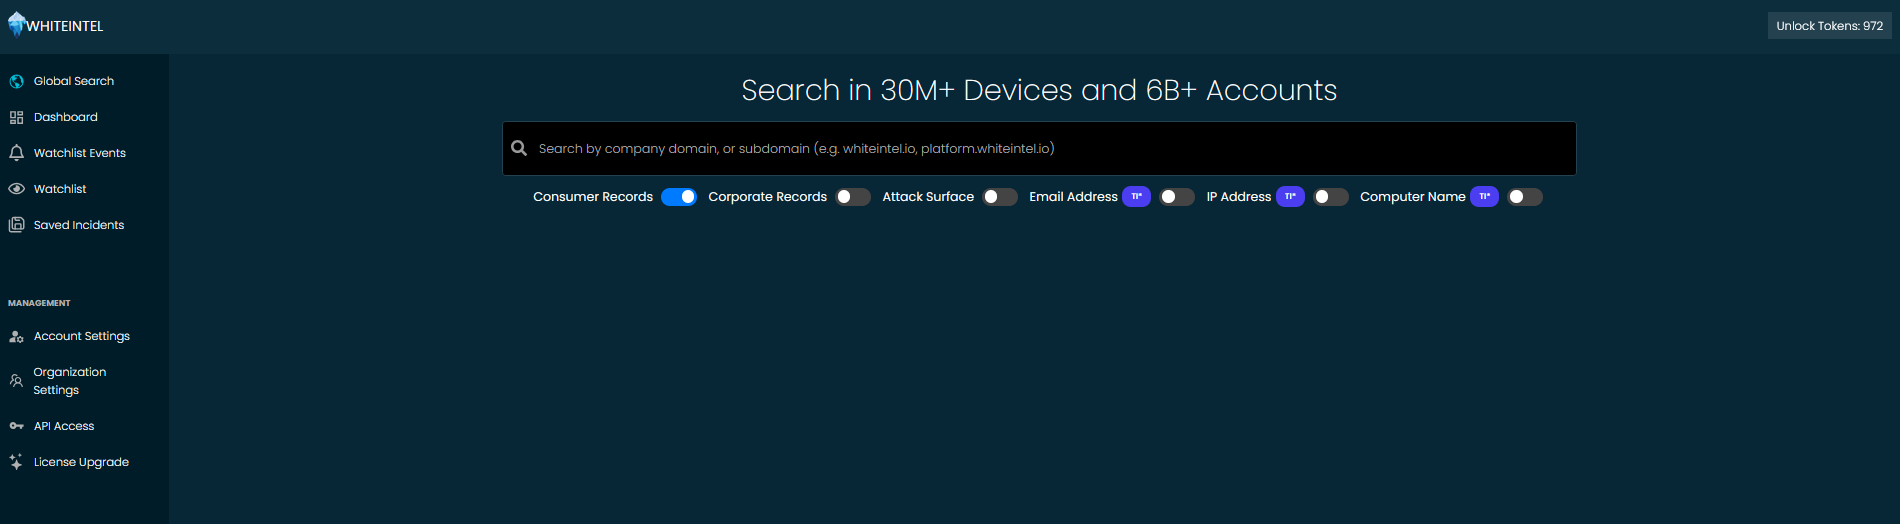Click the Dashboard grid icon
1900x524 pixels.
(x=16, y=117)
